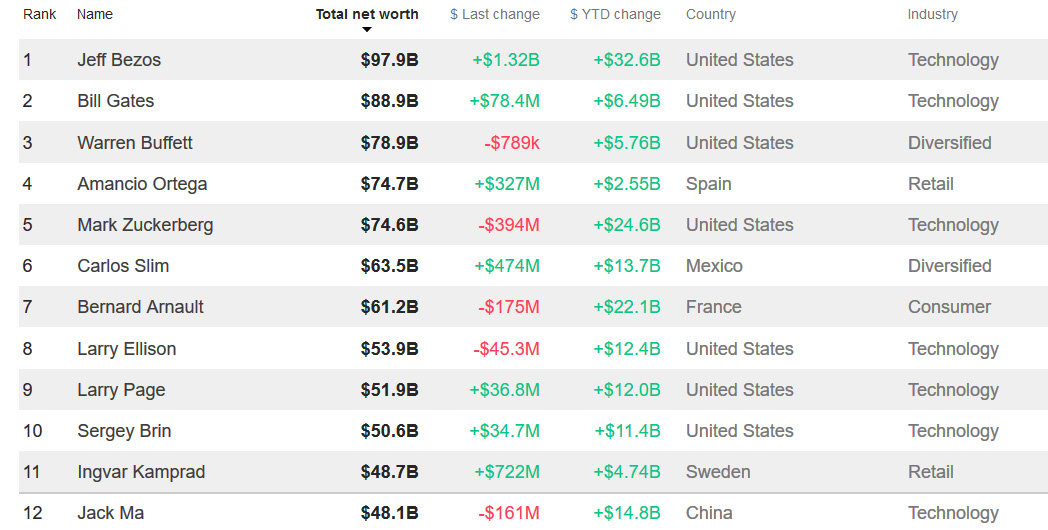Click the $ Last change column header
Image resolution: width=1048 pixels, height=530 pixels.
[x=494, y=14]
